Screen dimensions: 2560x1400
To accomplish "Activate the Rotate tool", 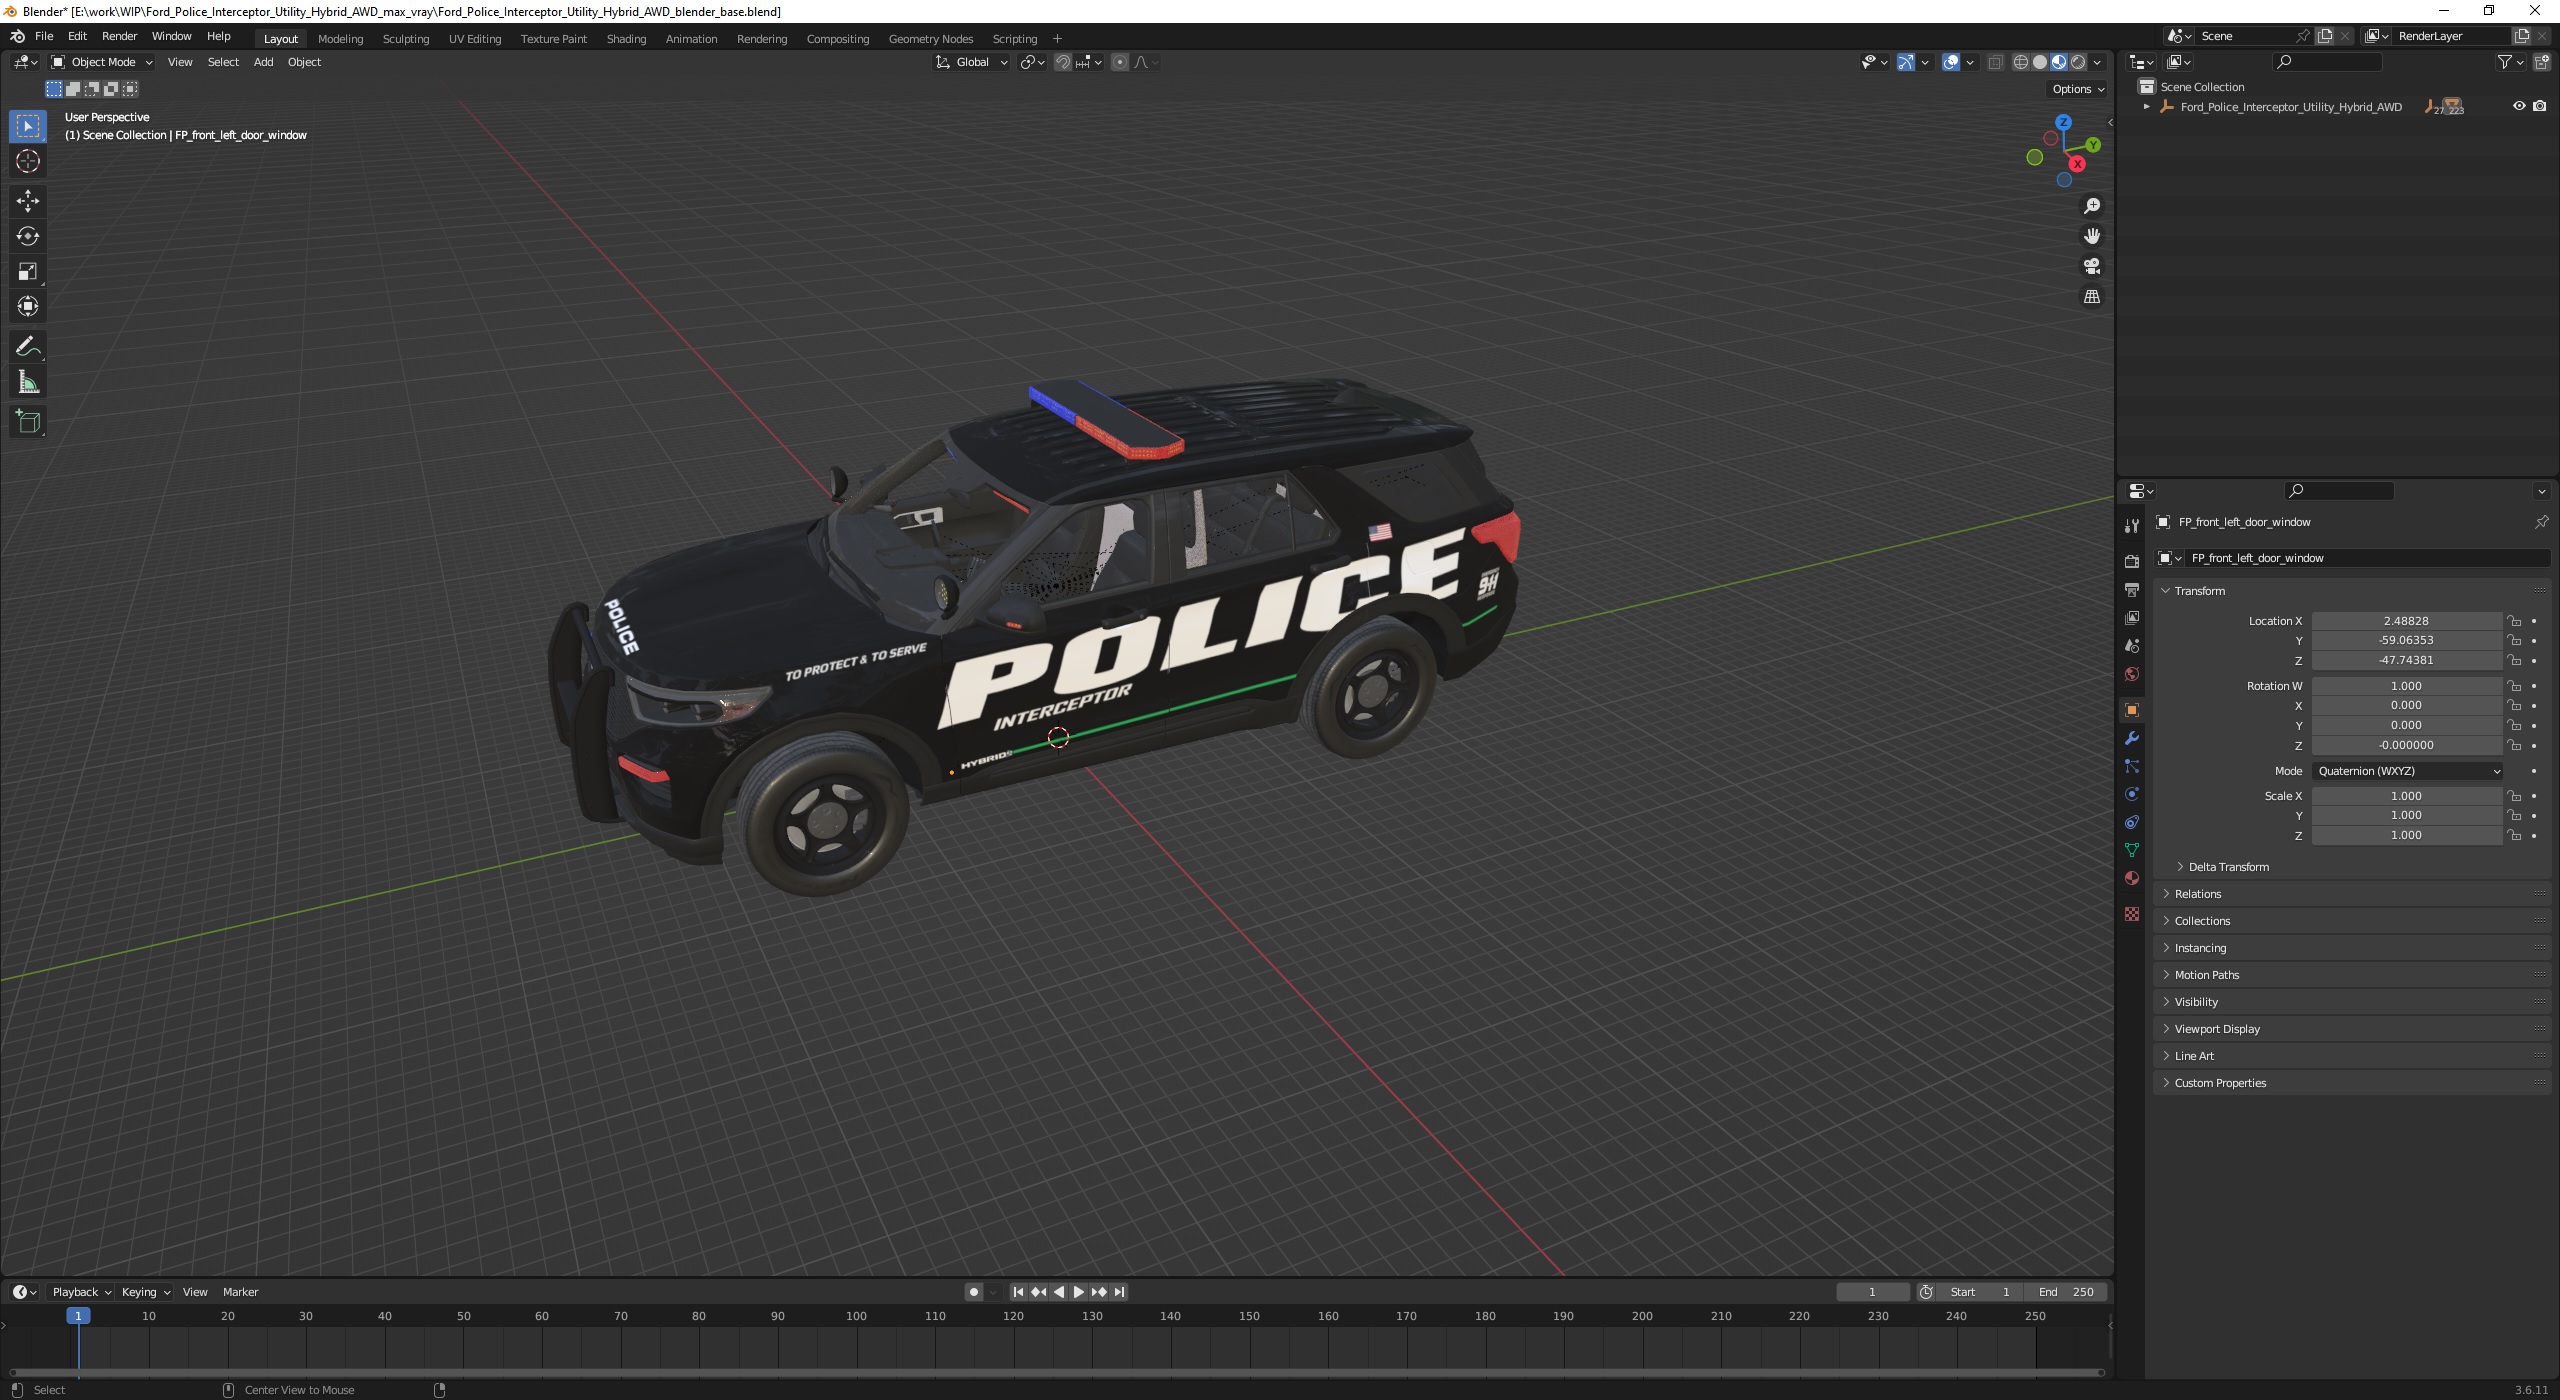I will click(x=28, y=236).
